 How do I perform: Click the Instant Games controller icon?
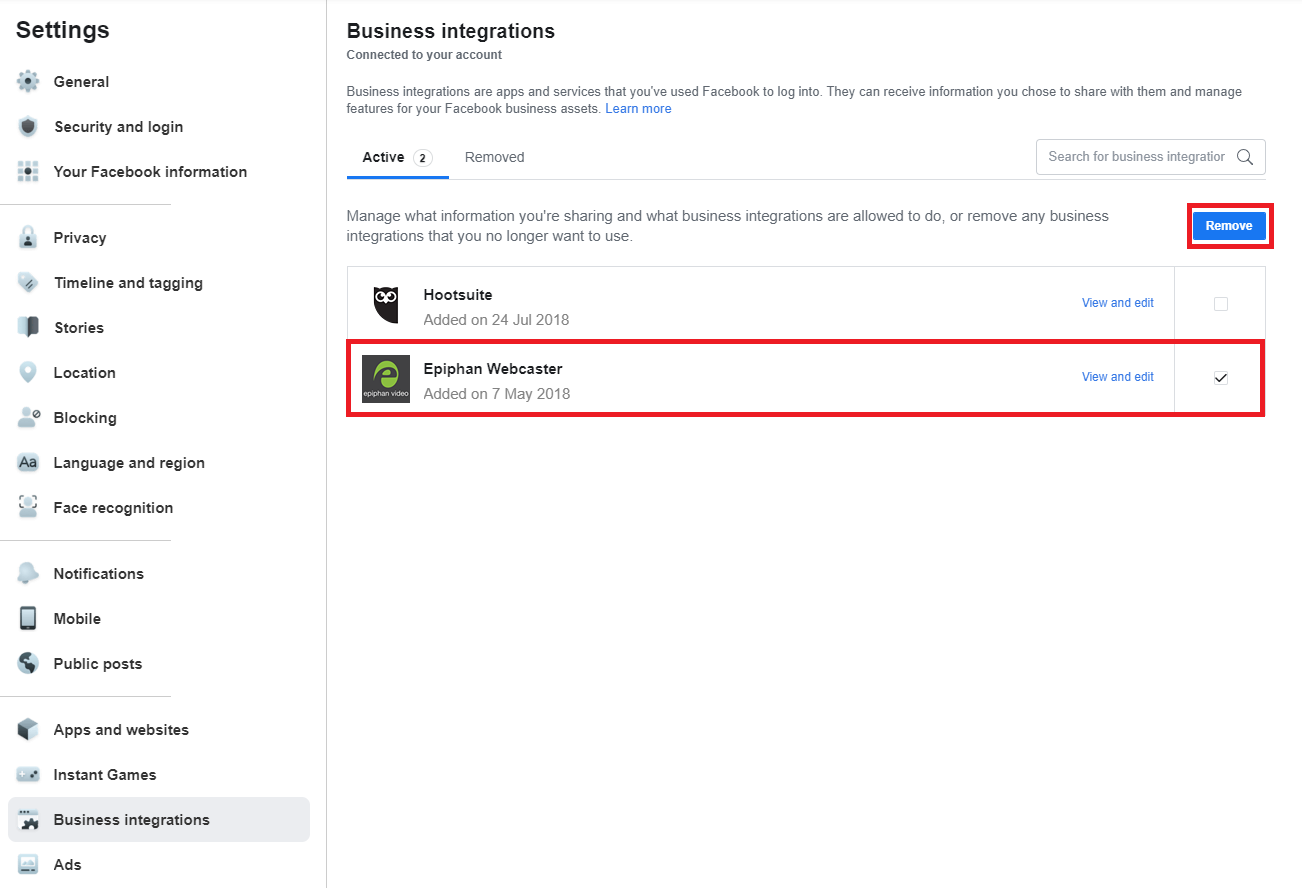[x=28, y=775]
